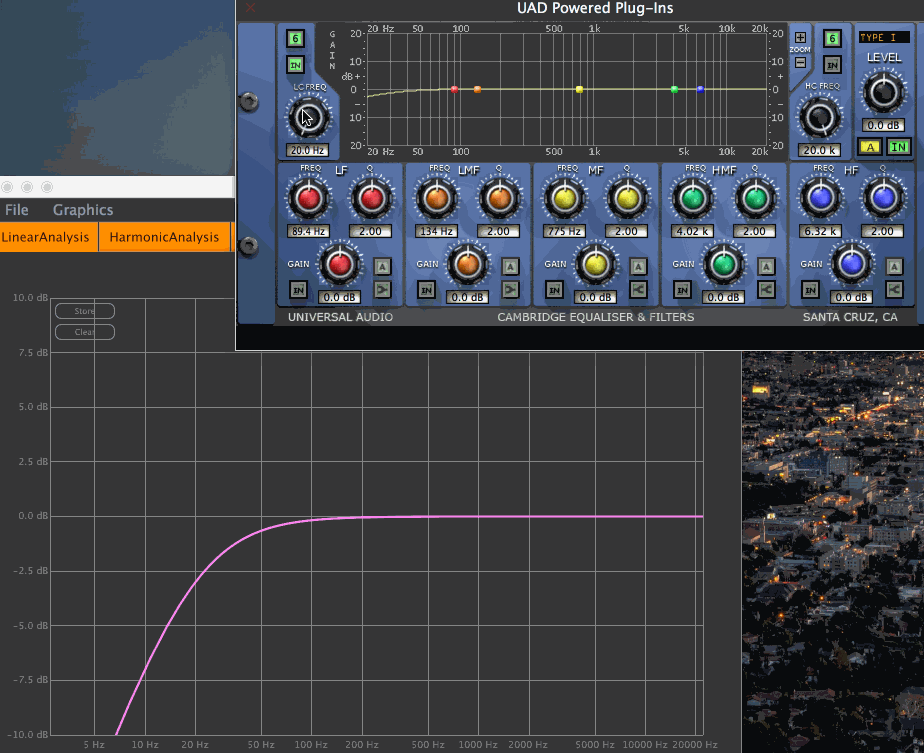Image resolution: width=924 pixels, height=753 pixels.
Task: Click the yellow MF node on EQ graph
Action: point(579,90)
